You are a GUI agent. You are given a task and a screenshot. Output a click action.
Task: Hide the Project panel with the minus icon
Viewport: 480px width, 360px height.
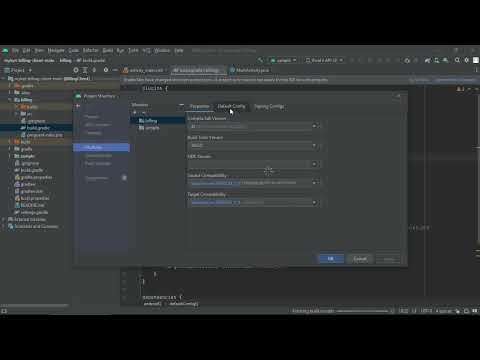tap(115, 70)
